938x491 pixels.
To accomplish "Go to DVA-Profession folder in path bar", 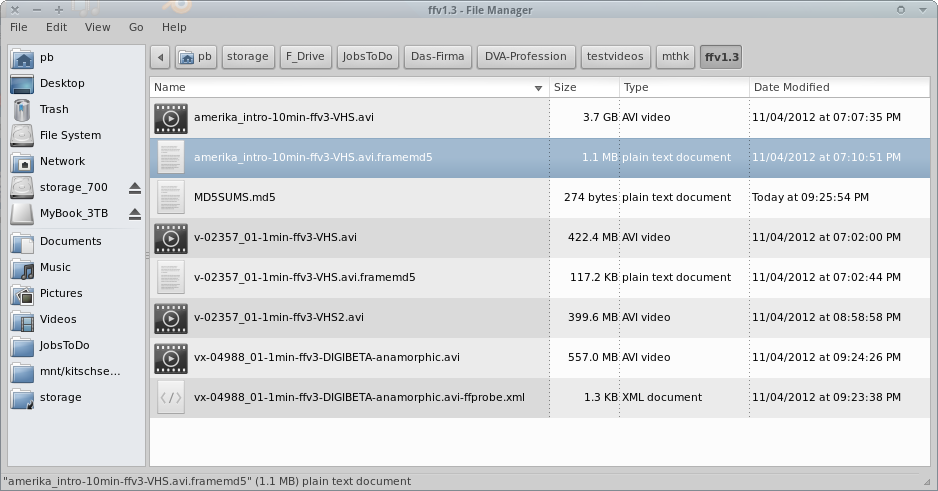I will pos(526,57).
